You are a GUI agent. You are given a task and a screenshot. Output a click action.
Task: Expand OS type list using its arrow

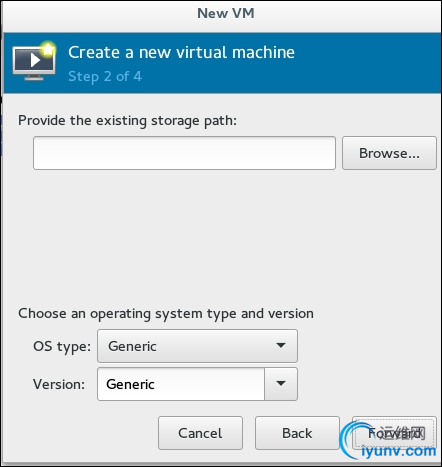click(x=281, y=345)
